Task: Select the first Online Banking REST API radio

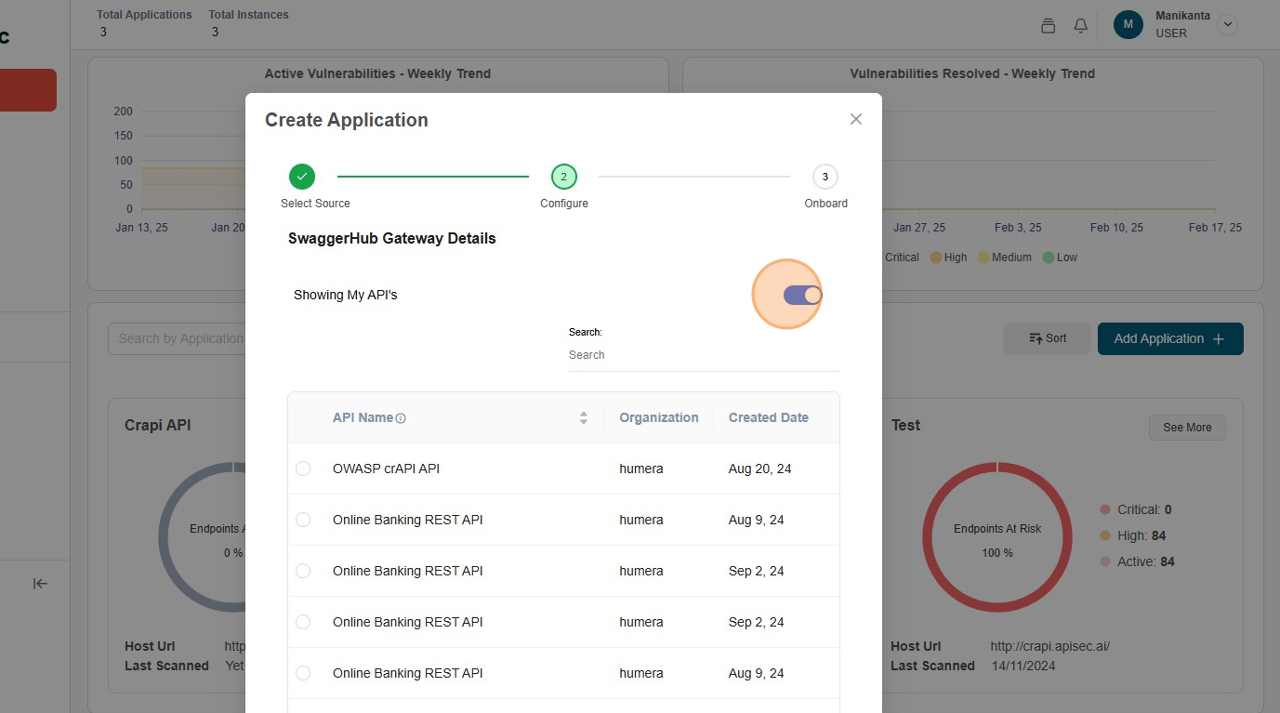Action: [x=303, y=520]
